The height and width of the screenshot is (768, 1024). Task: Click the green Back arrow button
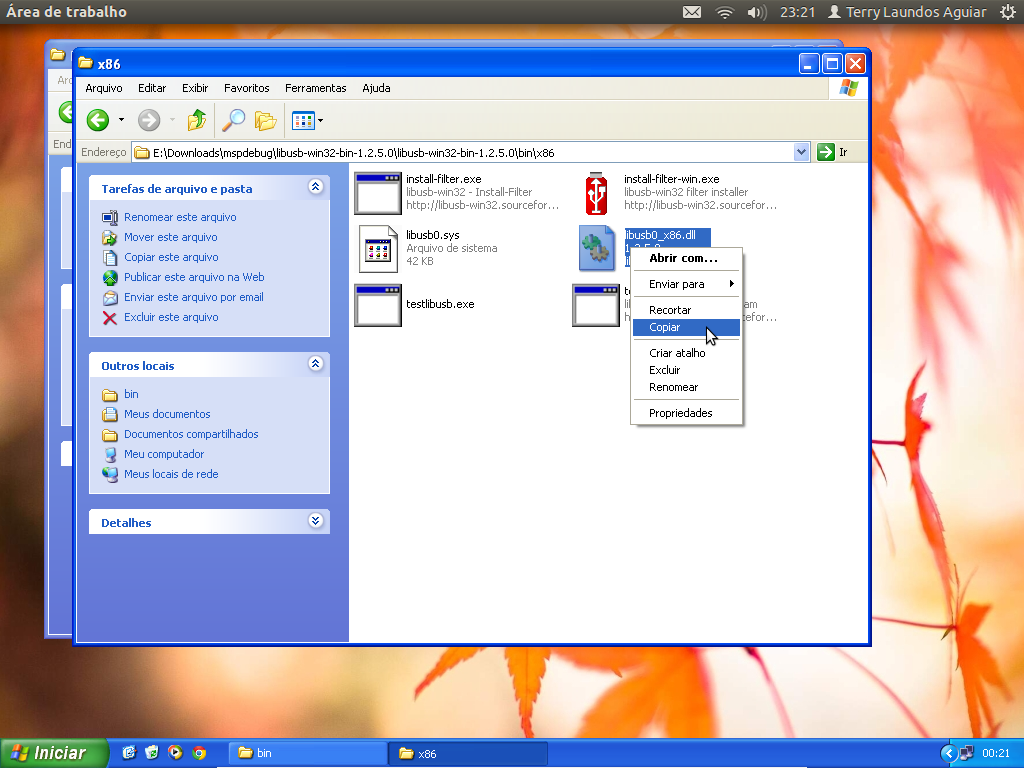98,120
